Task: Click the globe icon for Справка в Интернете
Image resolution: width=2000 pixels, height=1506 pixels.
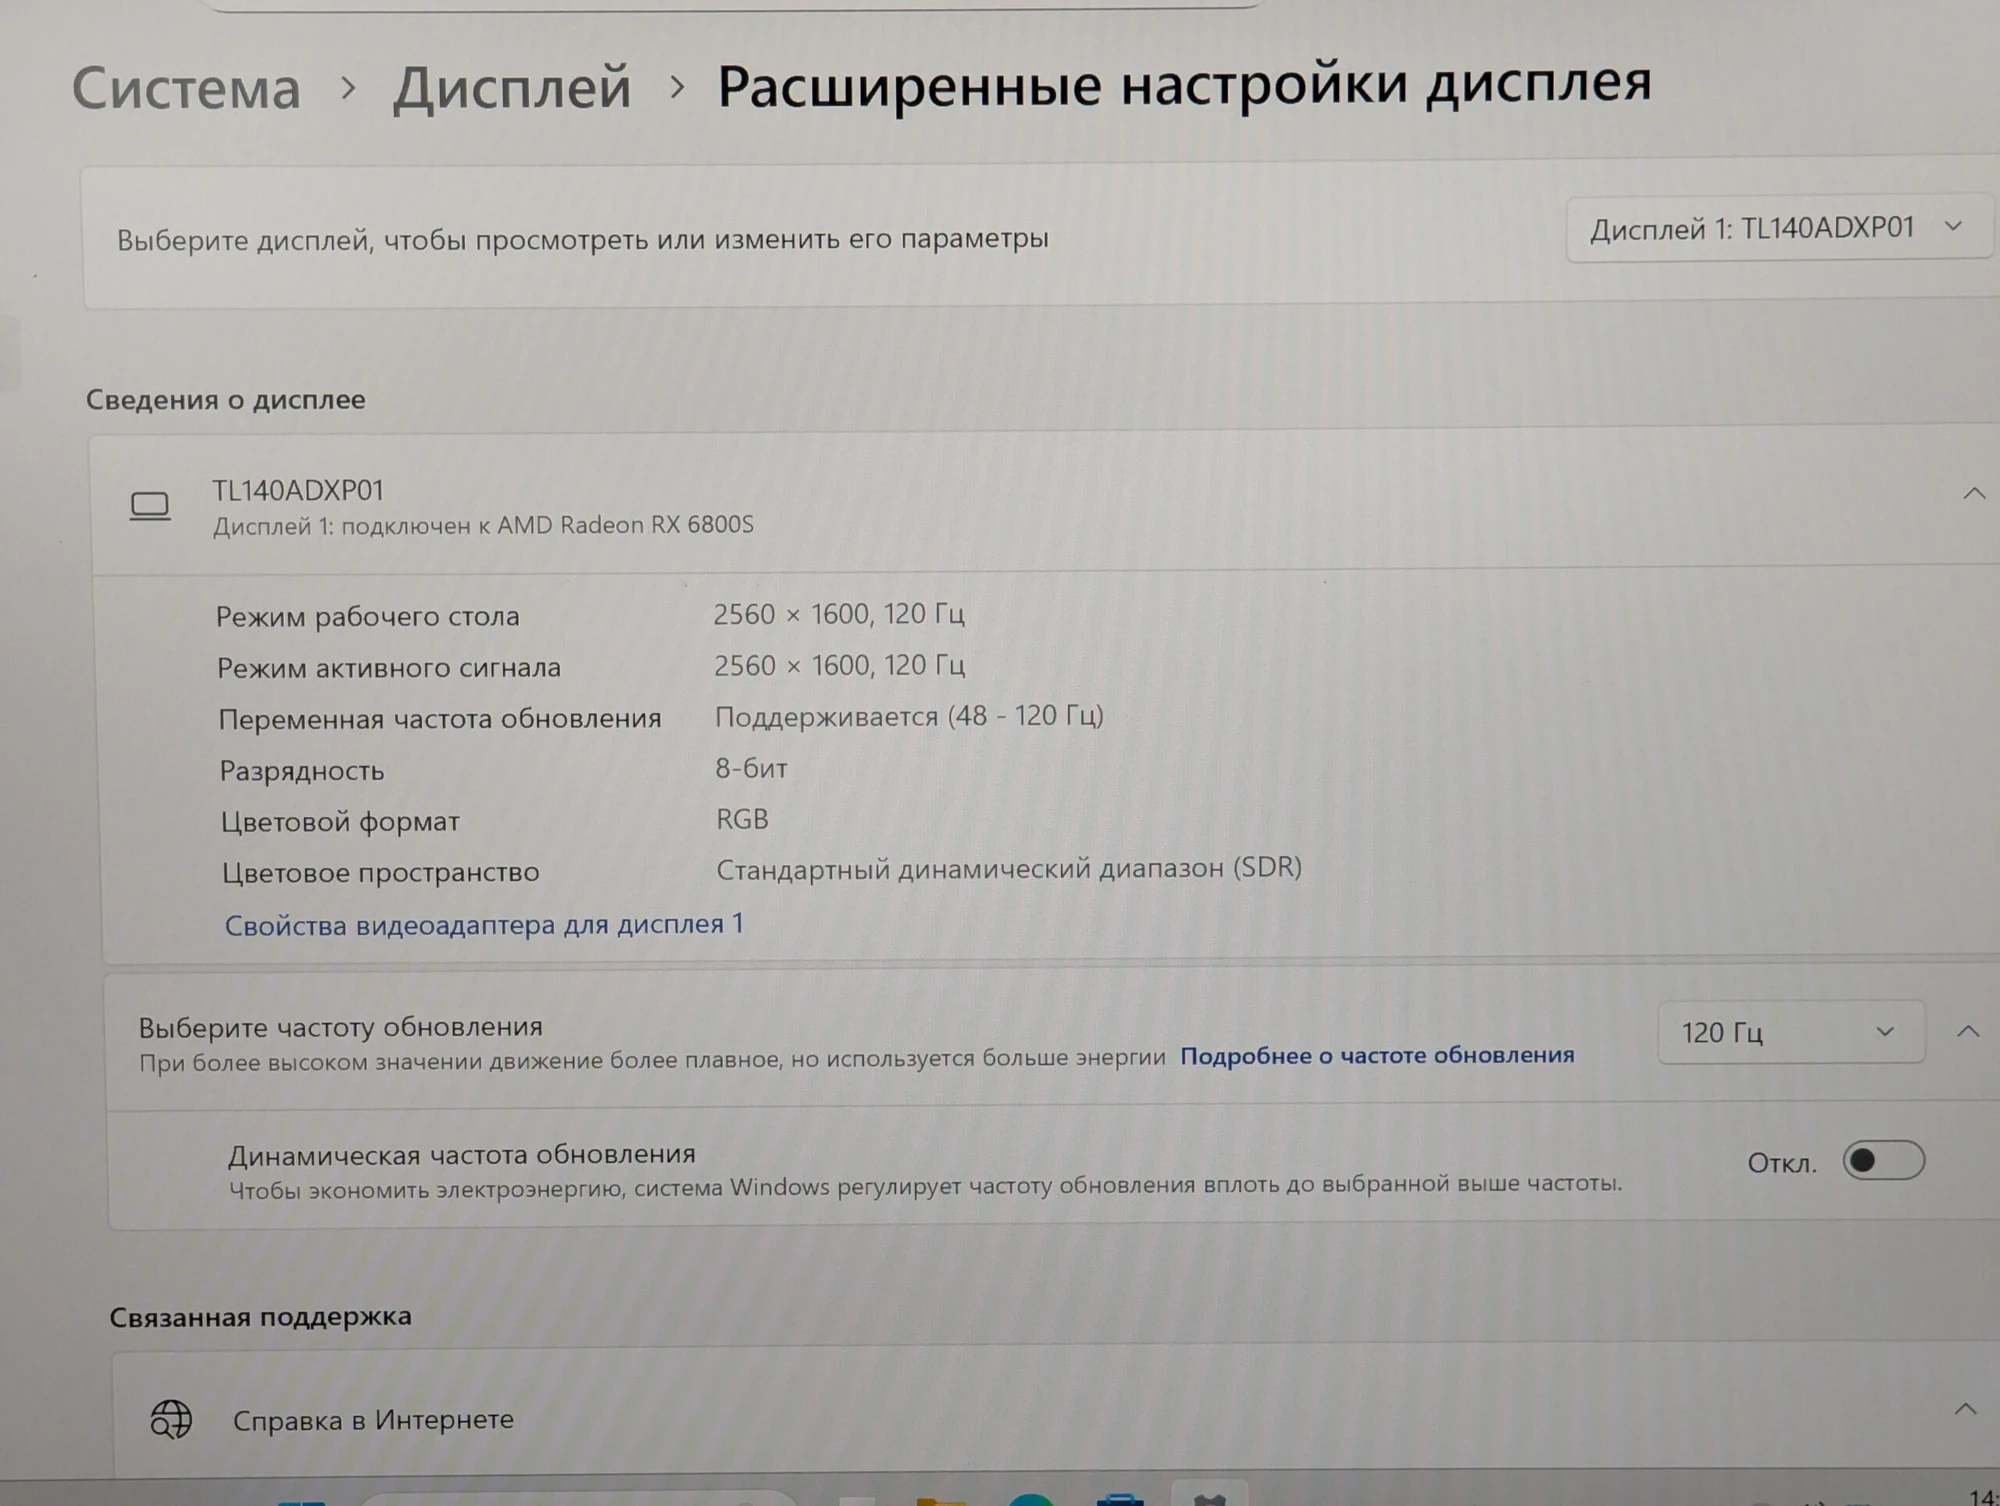Action: click(171, 1419)
